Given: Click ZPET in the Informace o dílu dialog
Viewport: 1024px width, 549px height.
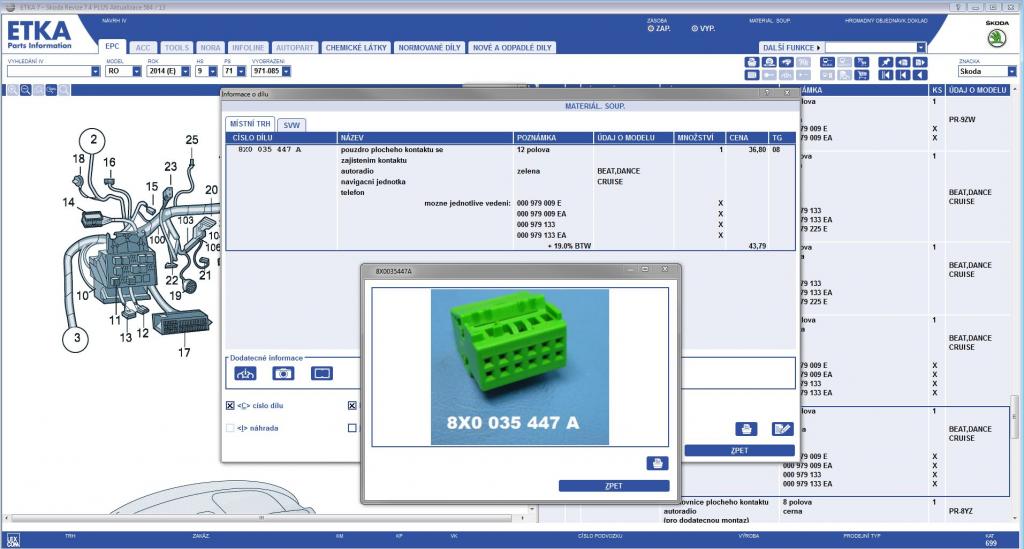Looking at the screenshot, I should coord(739,450).
